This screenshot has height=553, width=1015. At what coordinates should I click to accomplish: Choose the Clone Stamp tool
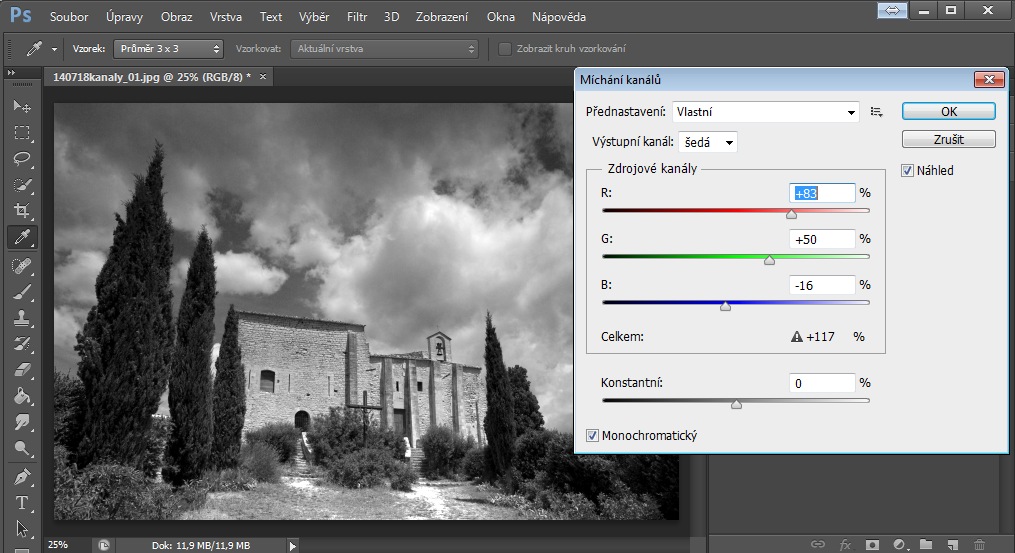pos(21,318)
